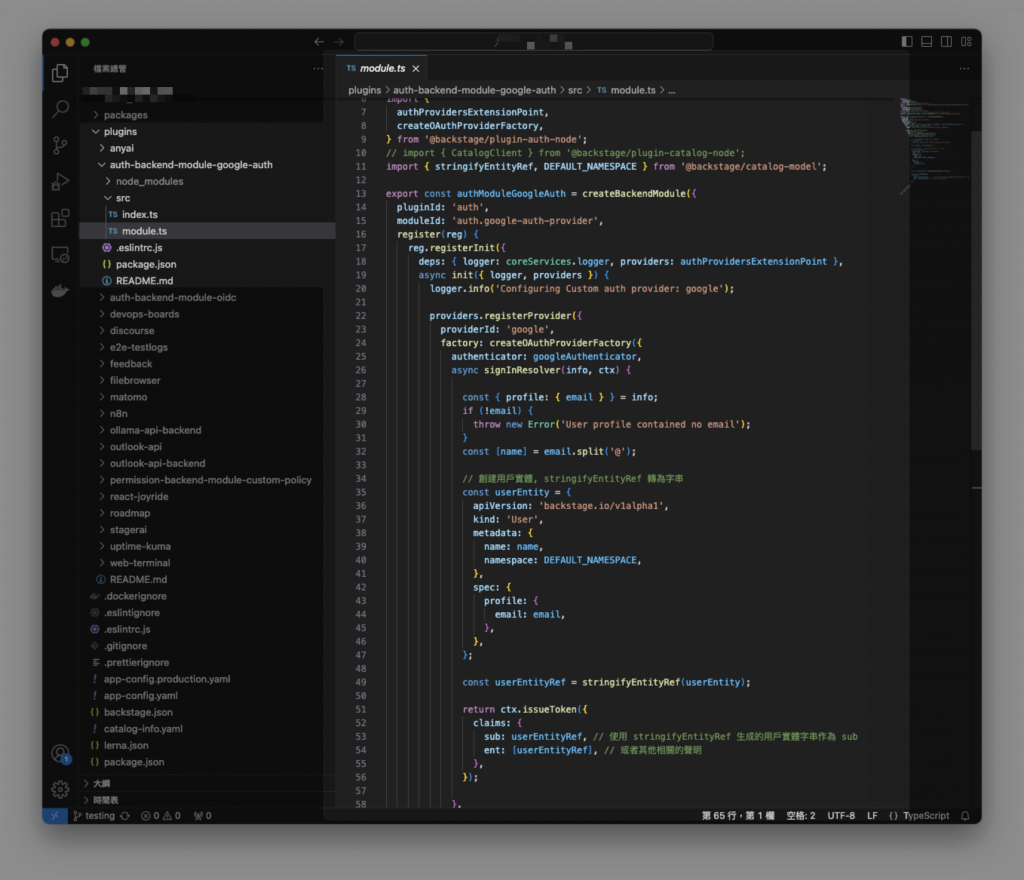Screen dimensions: 1024x880
Task: Expand the ollama-api-backend folder
Action: point(208,430)
